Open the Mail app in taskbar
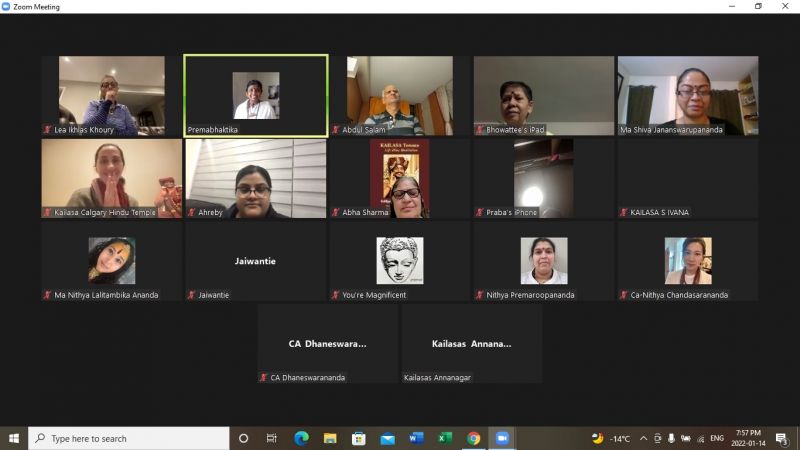800x450 pixels. (387, 438)
